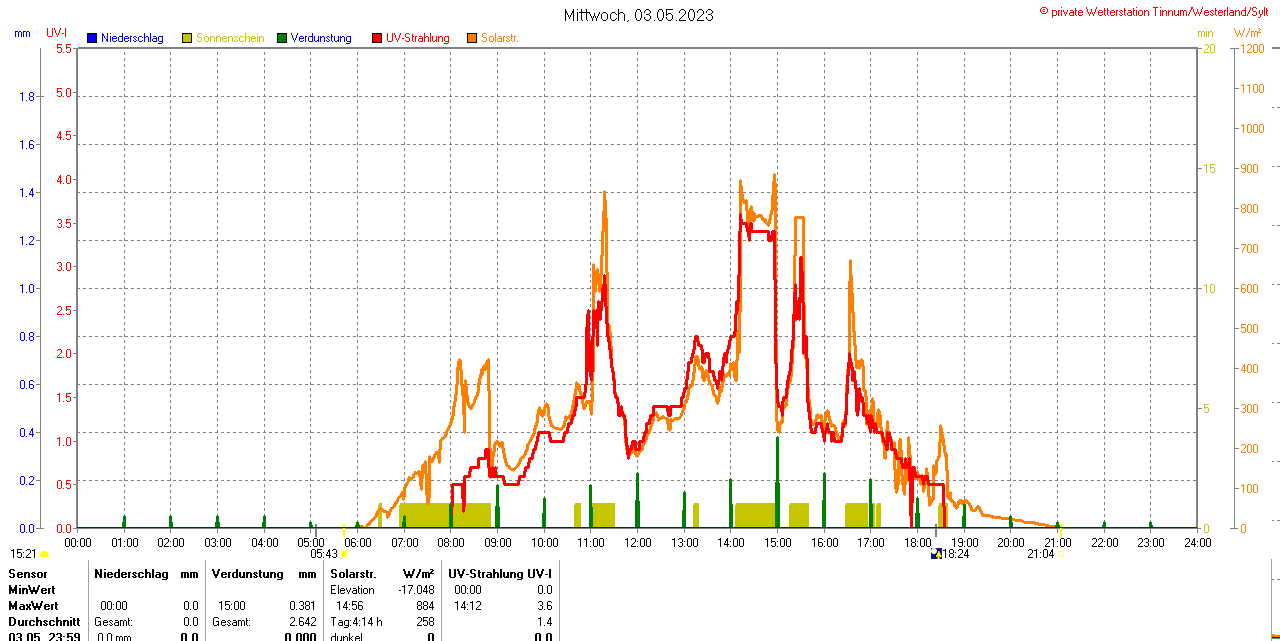This screenshot has height=641, width=1280.
Task: Click the UV-Strahlung column header in the table
Action: [499, 574]
